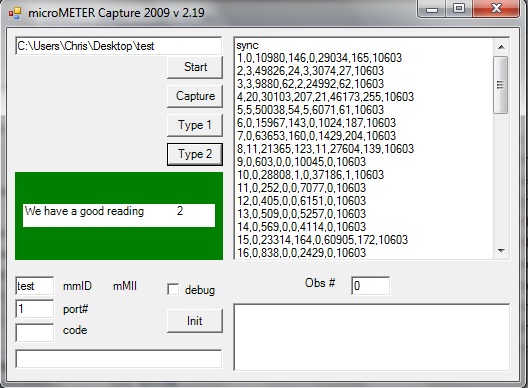The height and width of the screenshot is (388, 528).
Task: Click the mmID label
Action: 77,286
